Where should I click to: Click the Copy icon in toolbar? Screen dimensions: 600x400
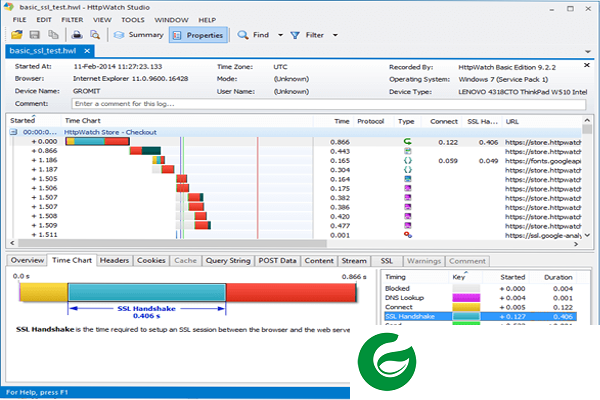click(x=53, y=35)
